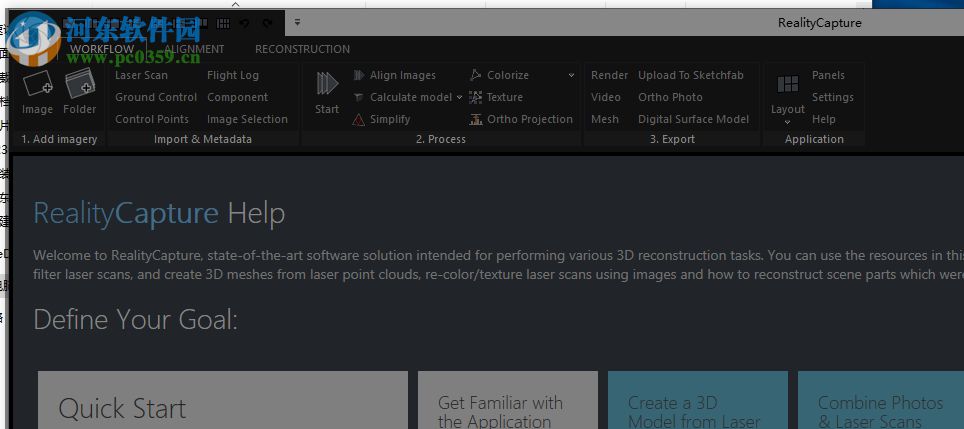Click the Mesh export button
This screenshot has height=429, width=964.
tap(605, 119)
